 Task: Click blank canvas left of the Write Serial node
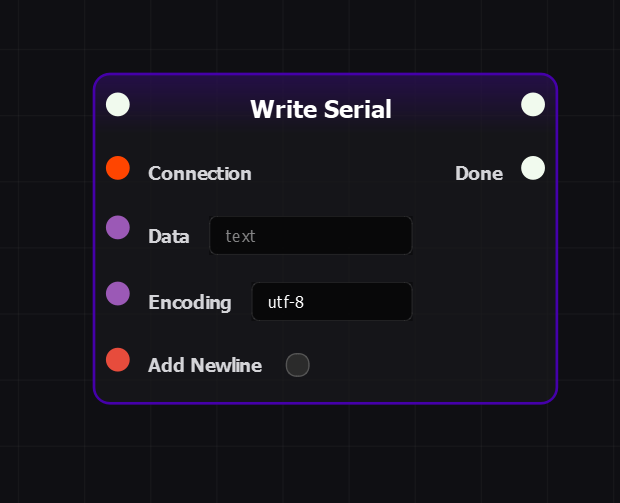45,240
